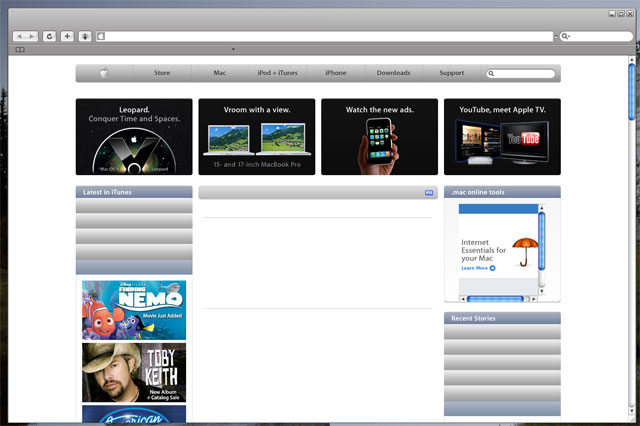
Task: Open the iPhone tab
Action: click(x=336, y=73)
